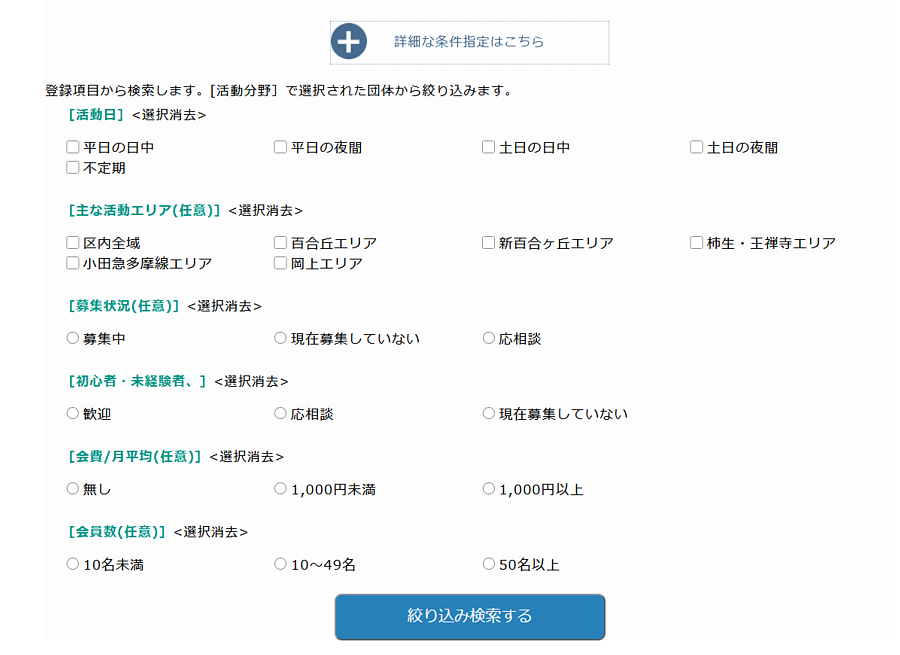Click 絞り込み検索する search button

(469, 616)
